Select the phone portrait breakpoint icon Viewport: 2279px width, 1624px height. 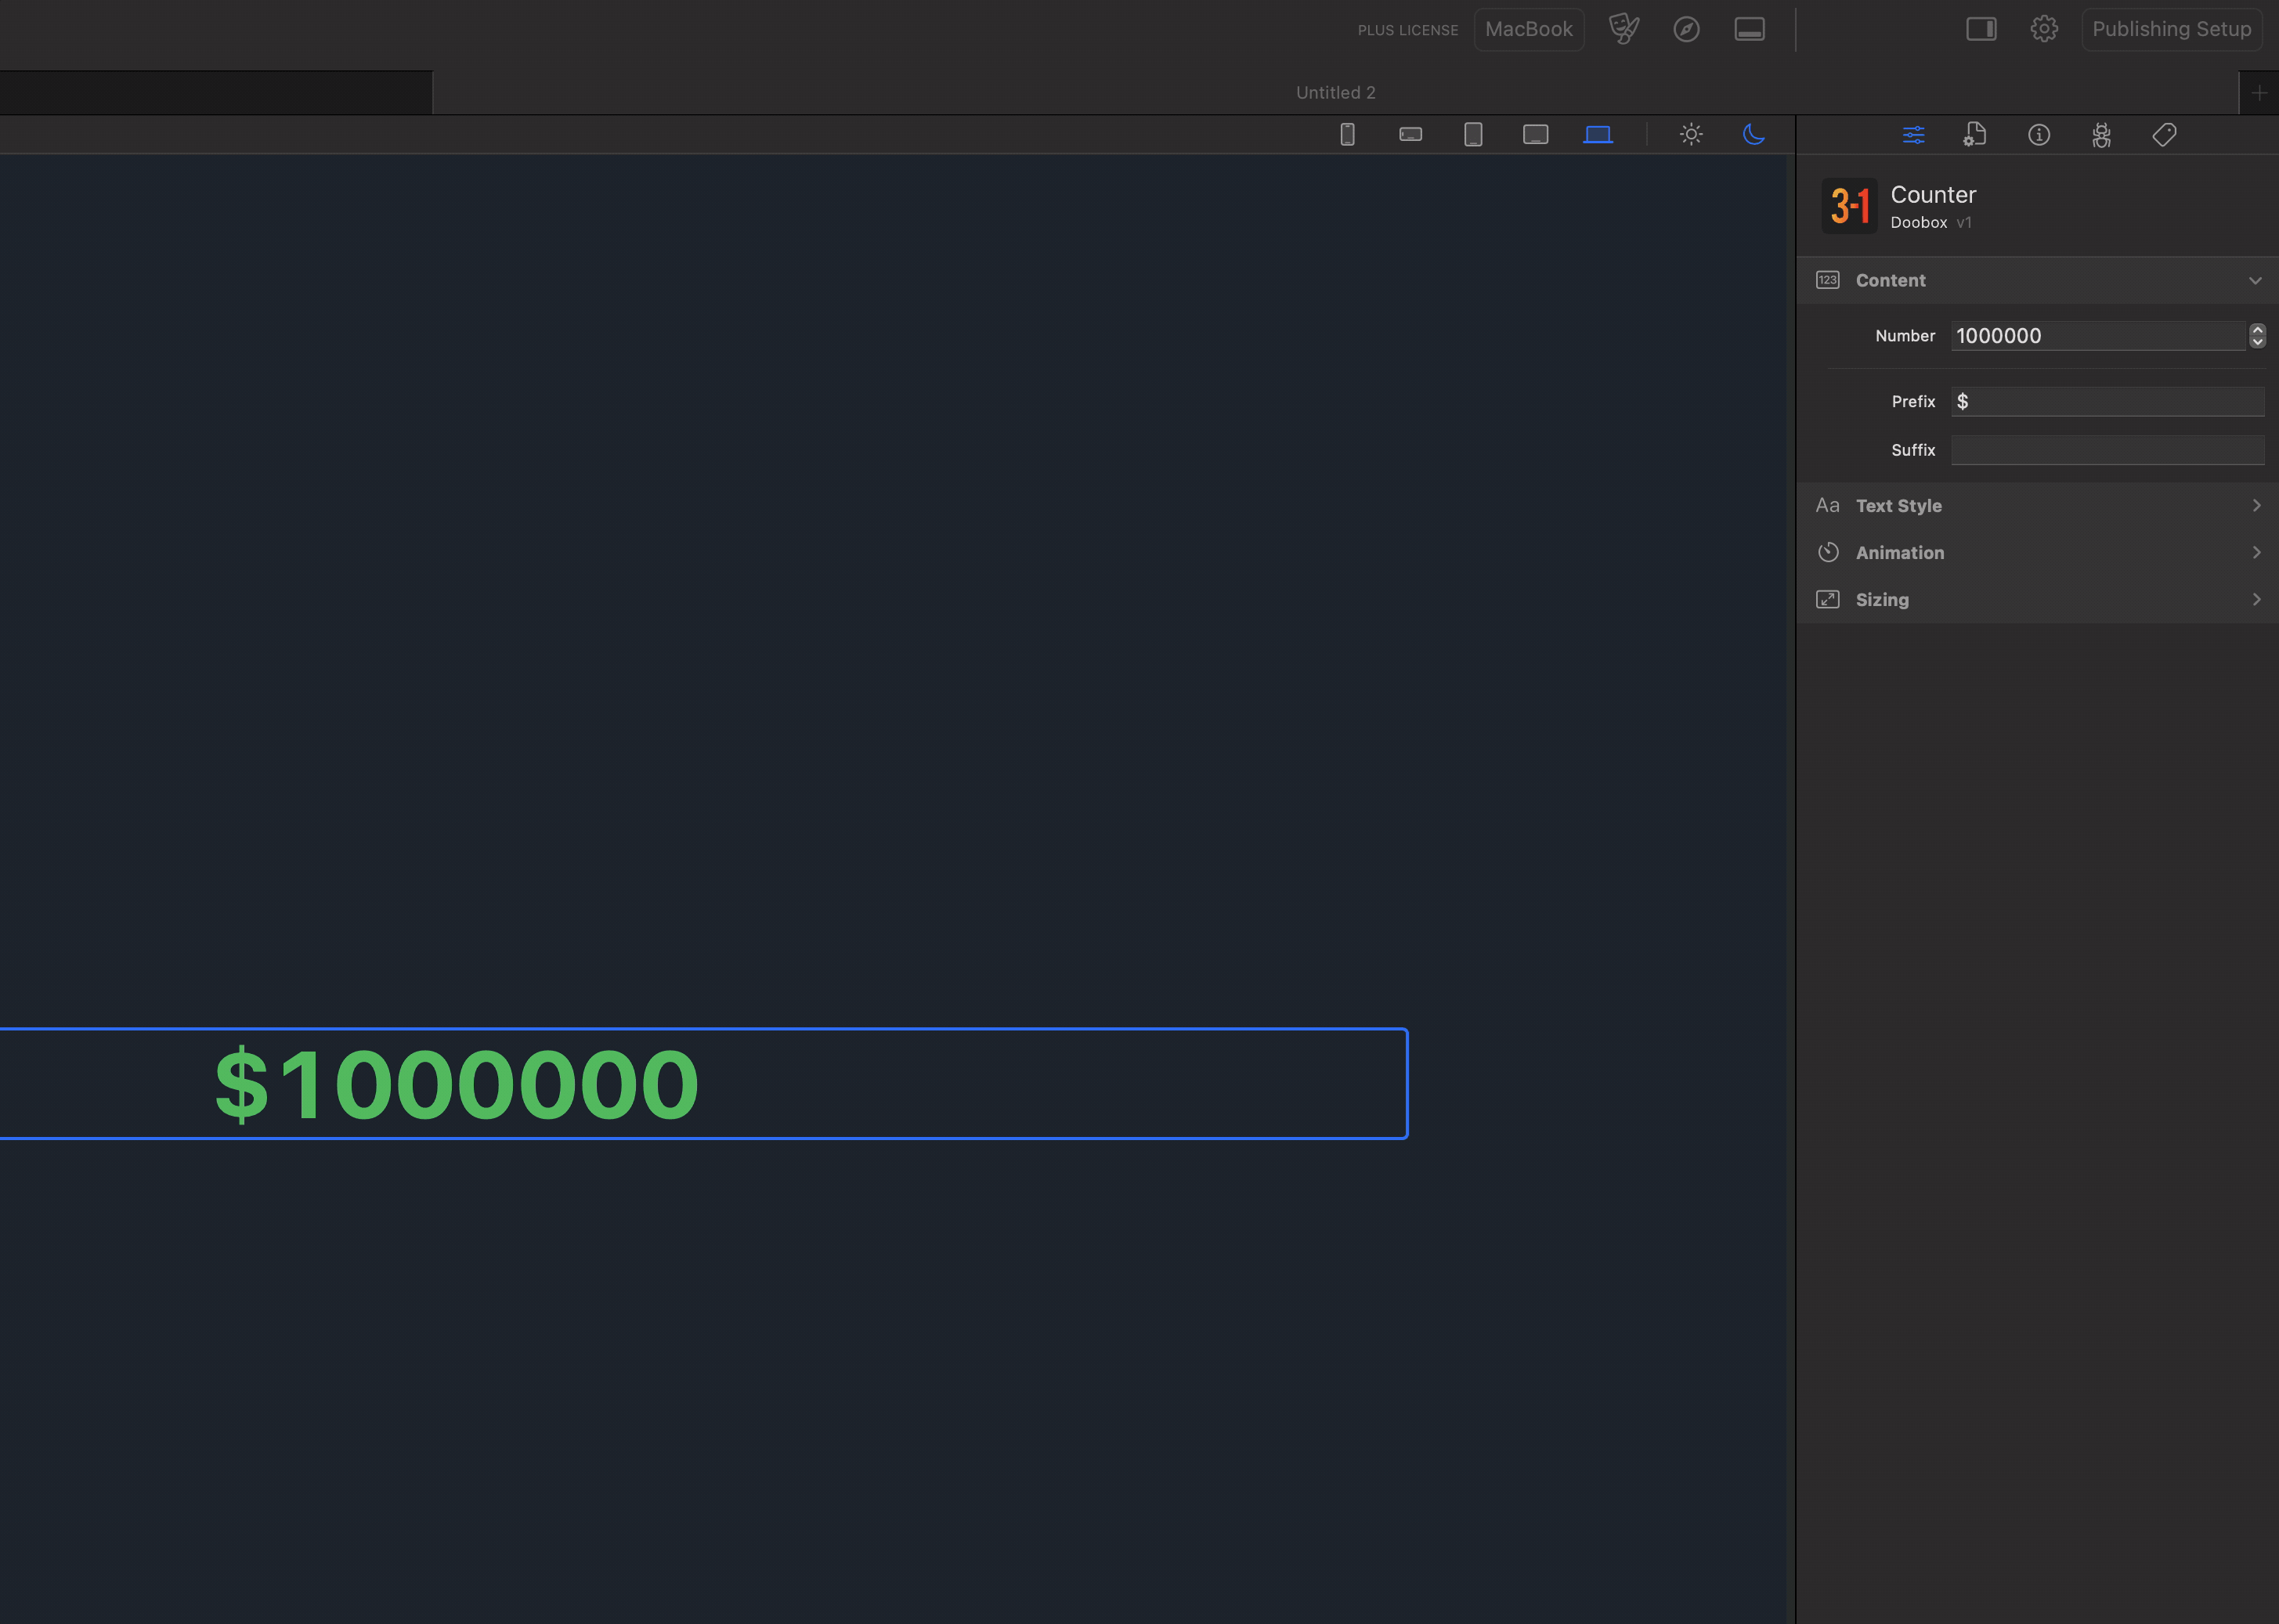1347,134
